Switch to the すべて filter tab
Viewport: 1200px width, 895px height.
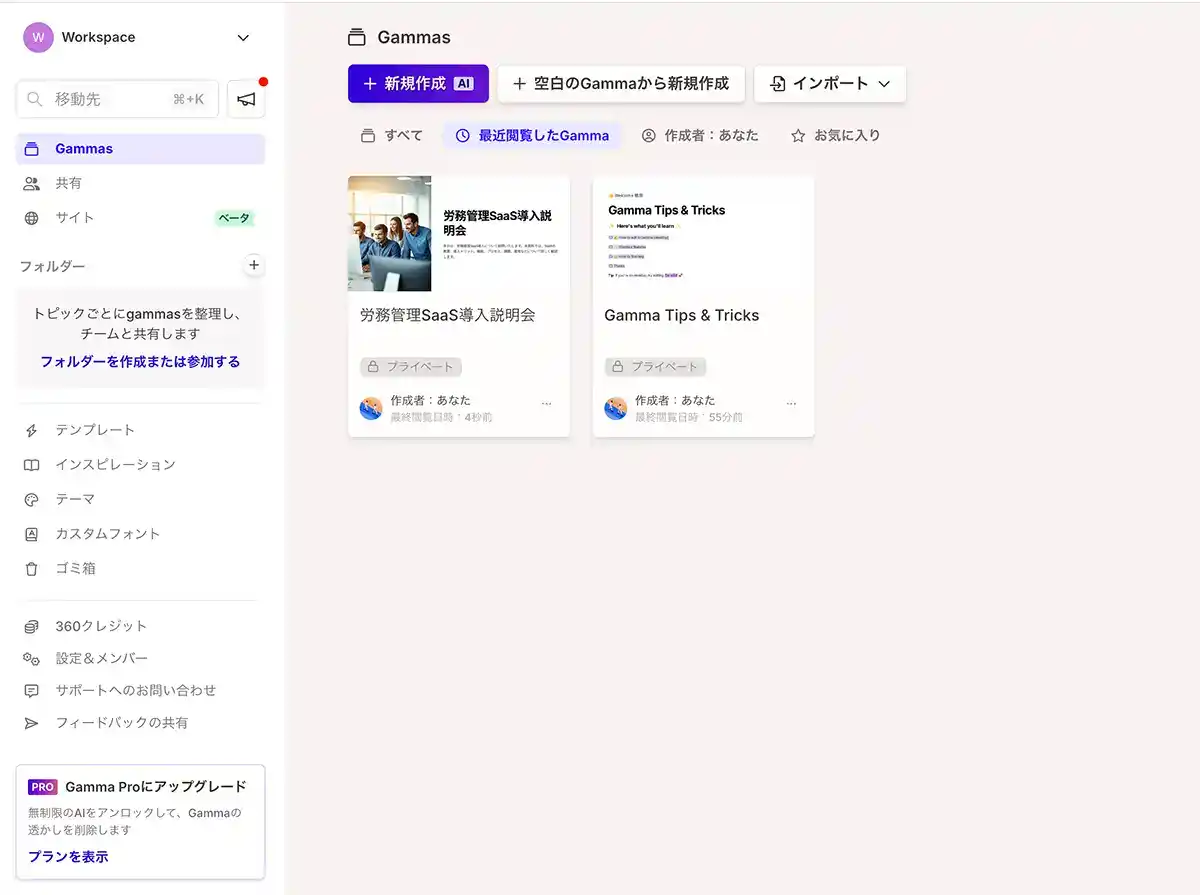(x=392, y=135)
